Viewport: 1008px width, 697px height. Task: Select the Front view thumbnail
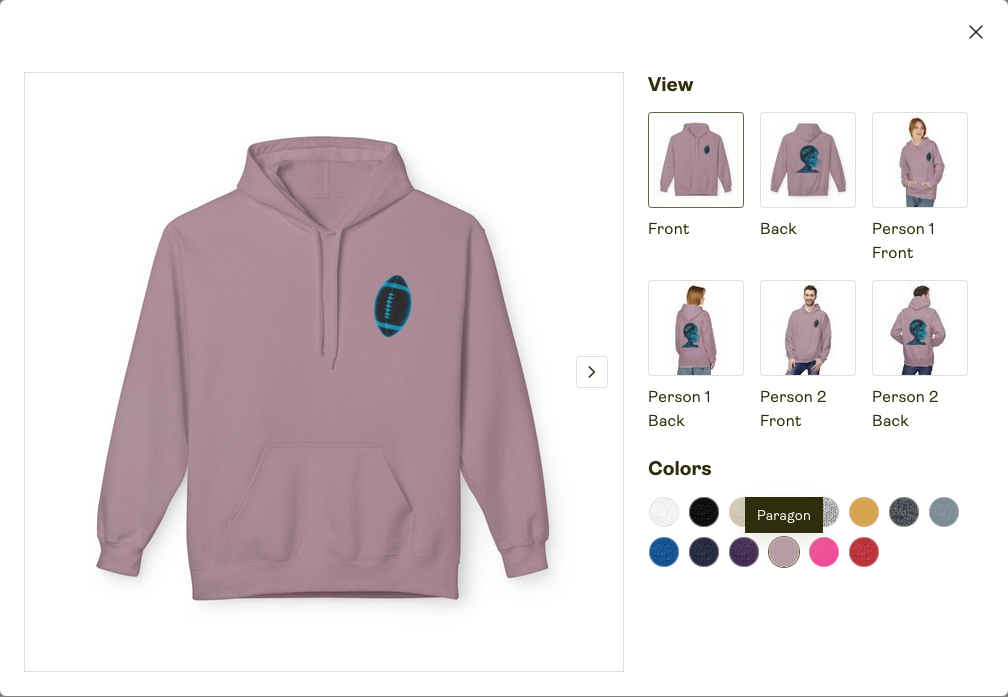click(696, 160)
